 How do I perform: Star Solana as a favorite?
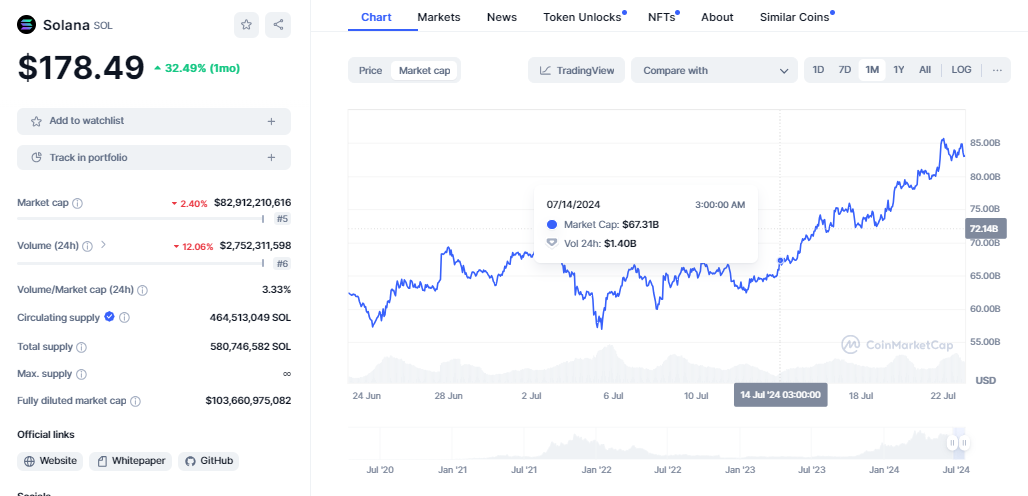pos(247,25)
